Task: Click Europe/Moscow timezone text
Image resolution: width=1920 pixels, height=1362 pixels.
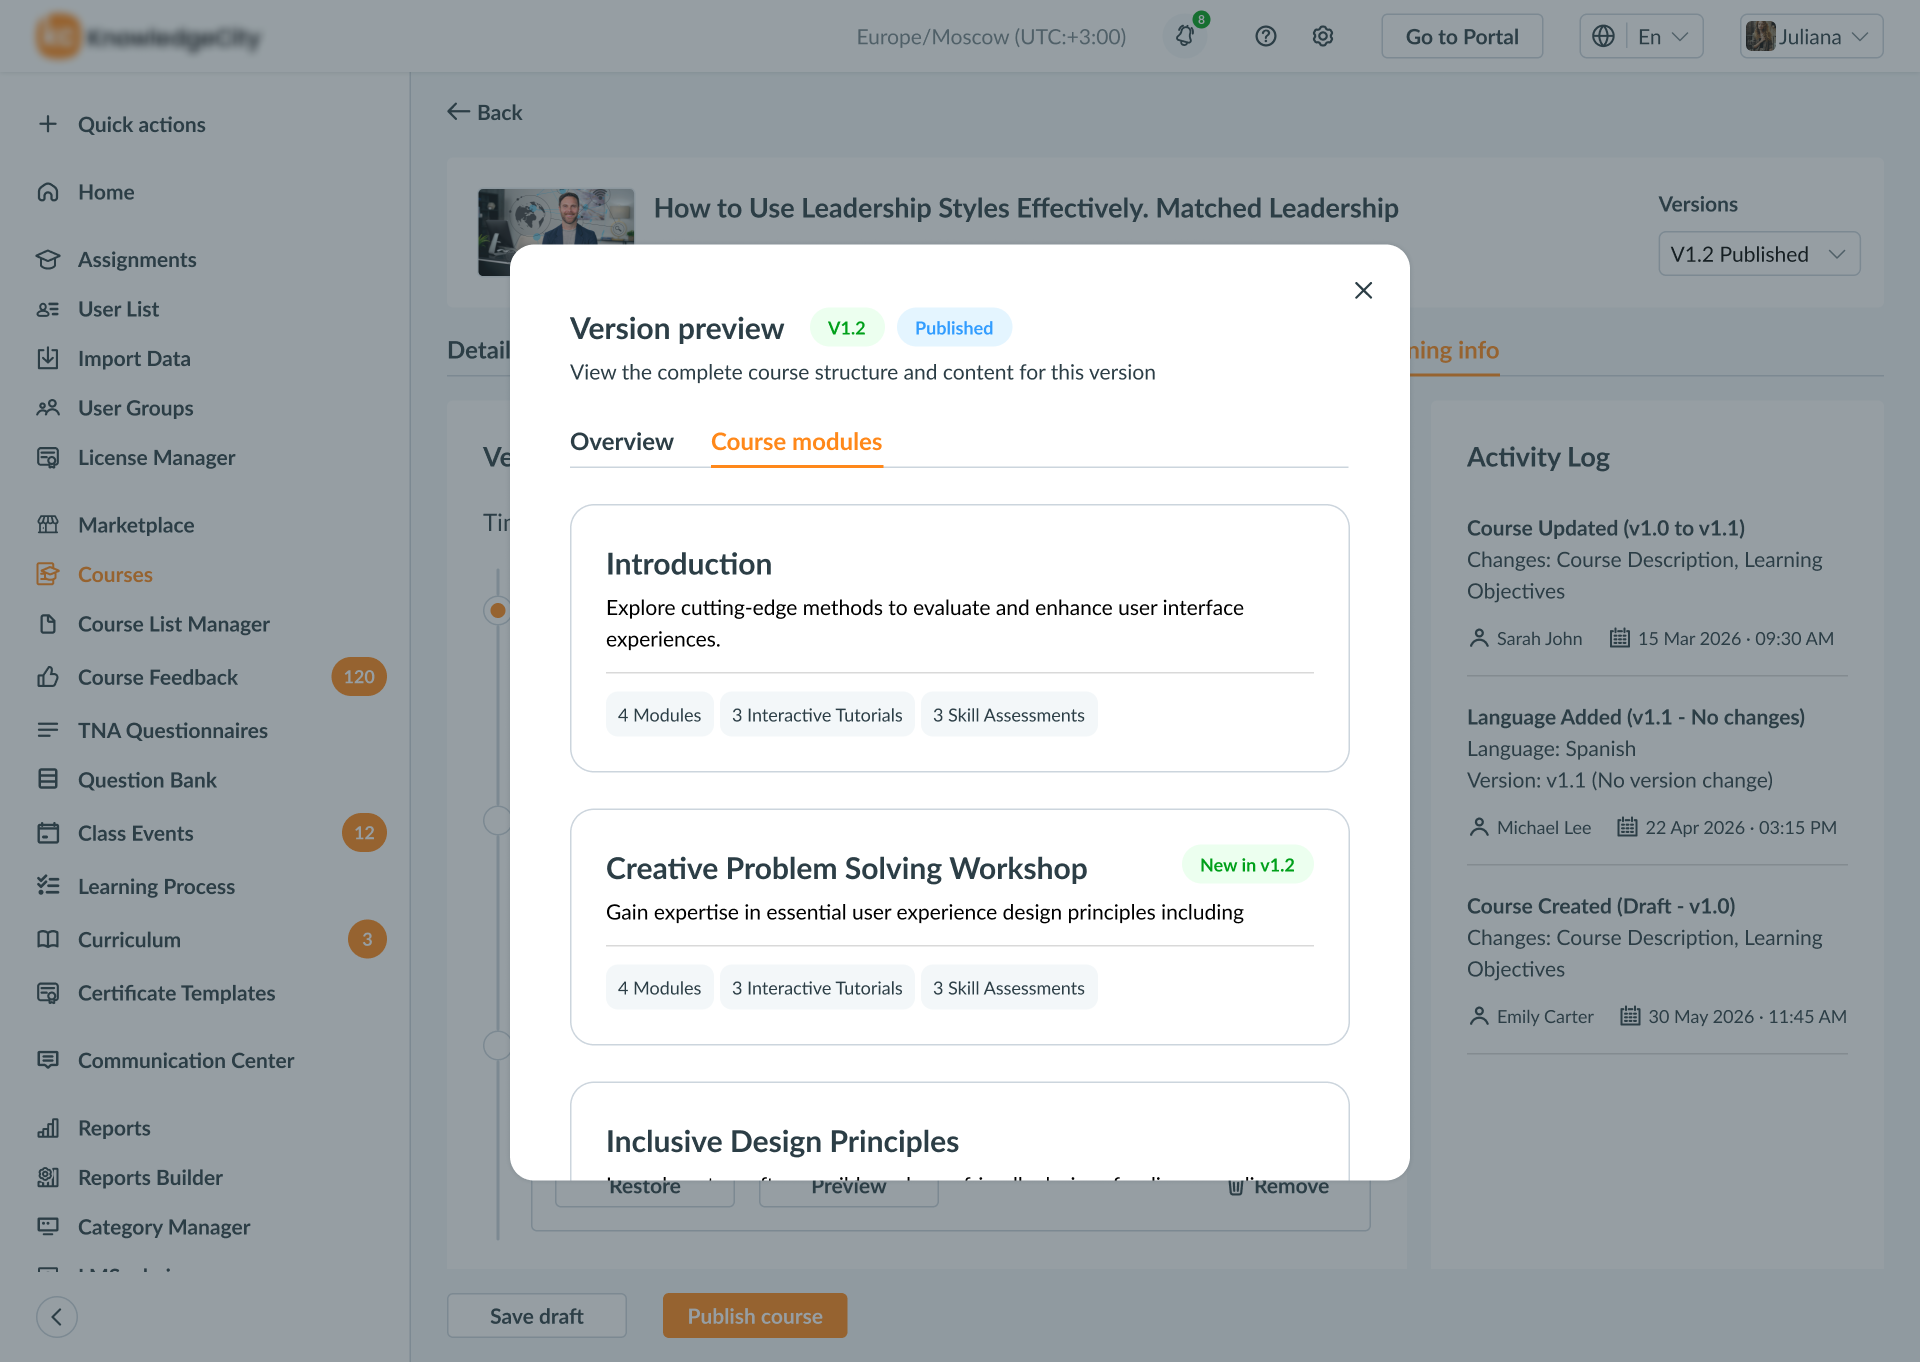Action: [x=991, y=36]
